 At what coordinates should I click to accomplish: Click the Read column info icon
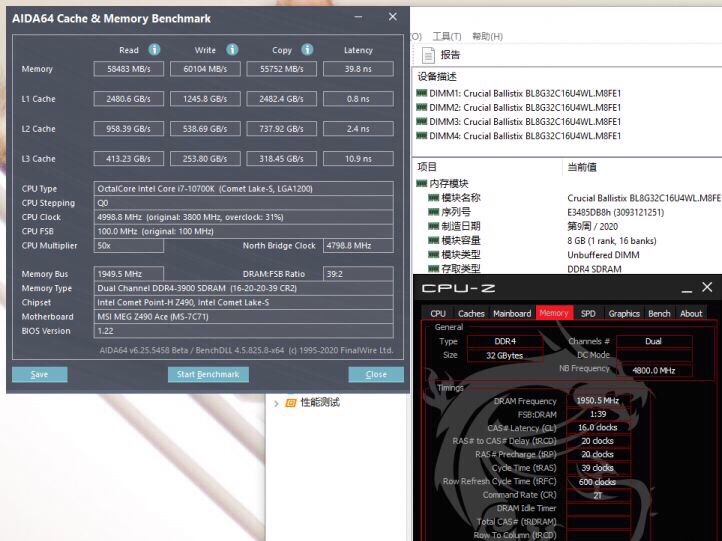154,49
